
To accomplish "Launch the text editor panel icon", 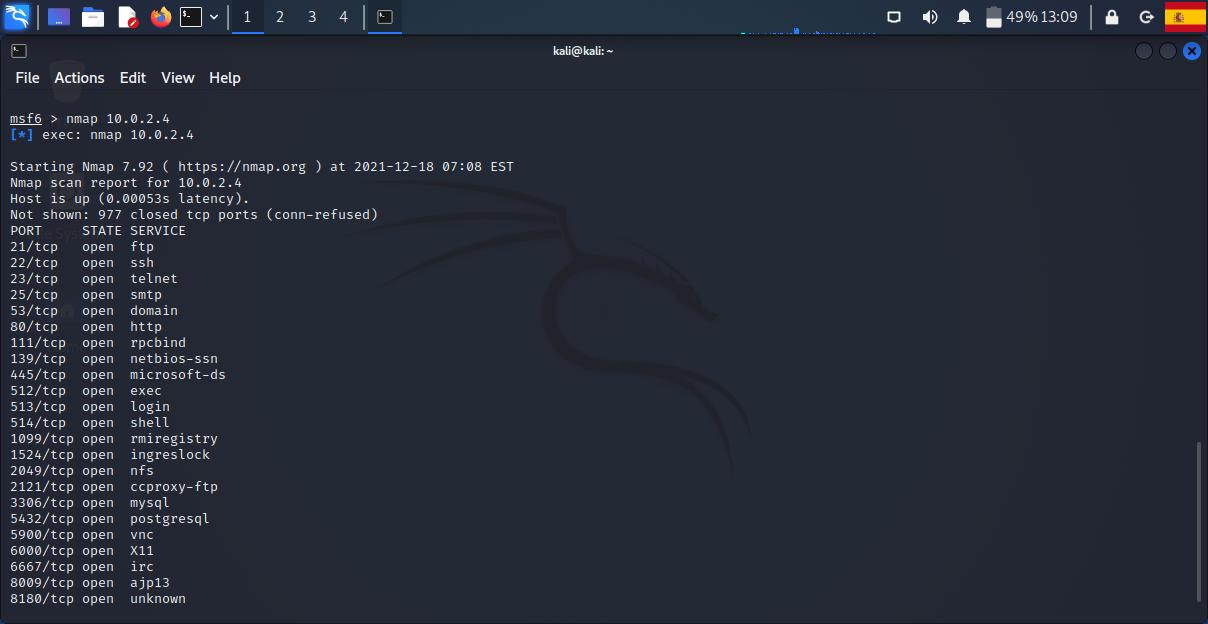I will click(127, 17).
